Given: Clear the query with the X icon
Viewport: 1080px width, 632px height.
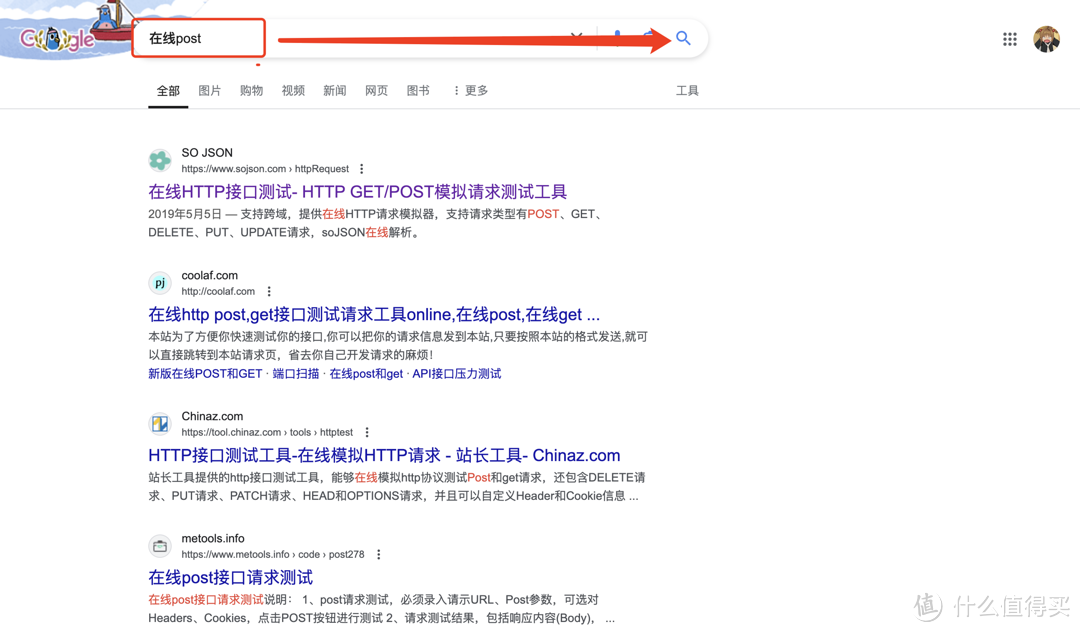Looking at the screenshot, I should 577,37.
